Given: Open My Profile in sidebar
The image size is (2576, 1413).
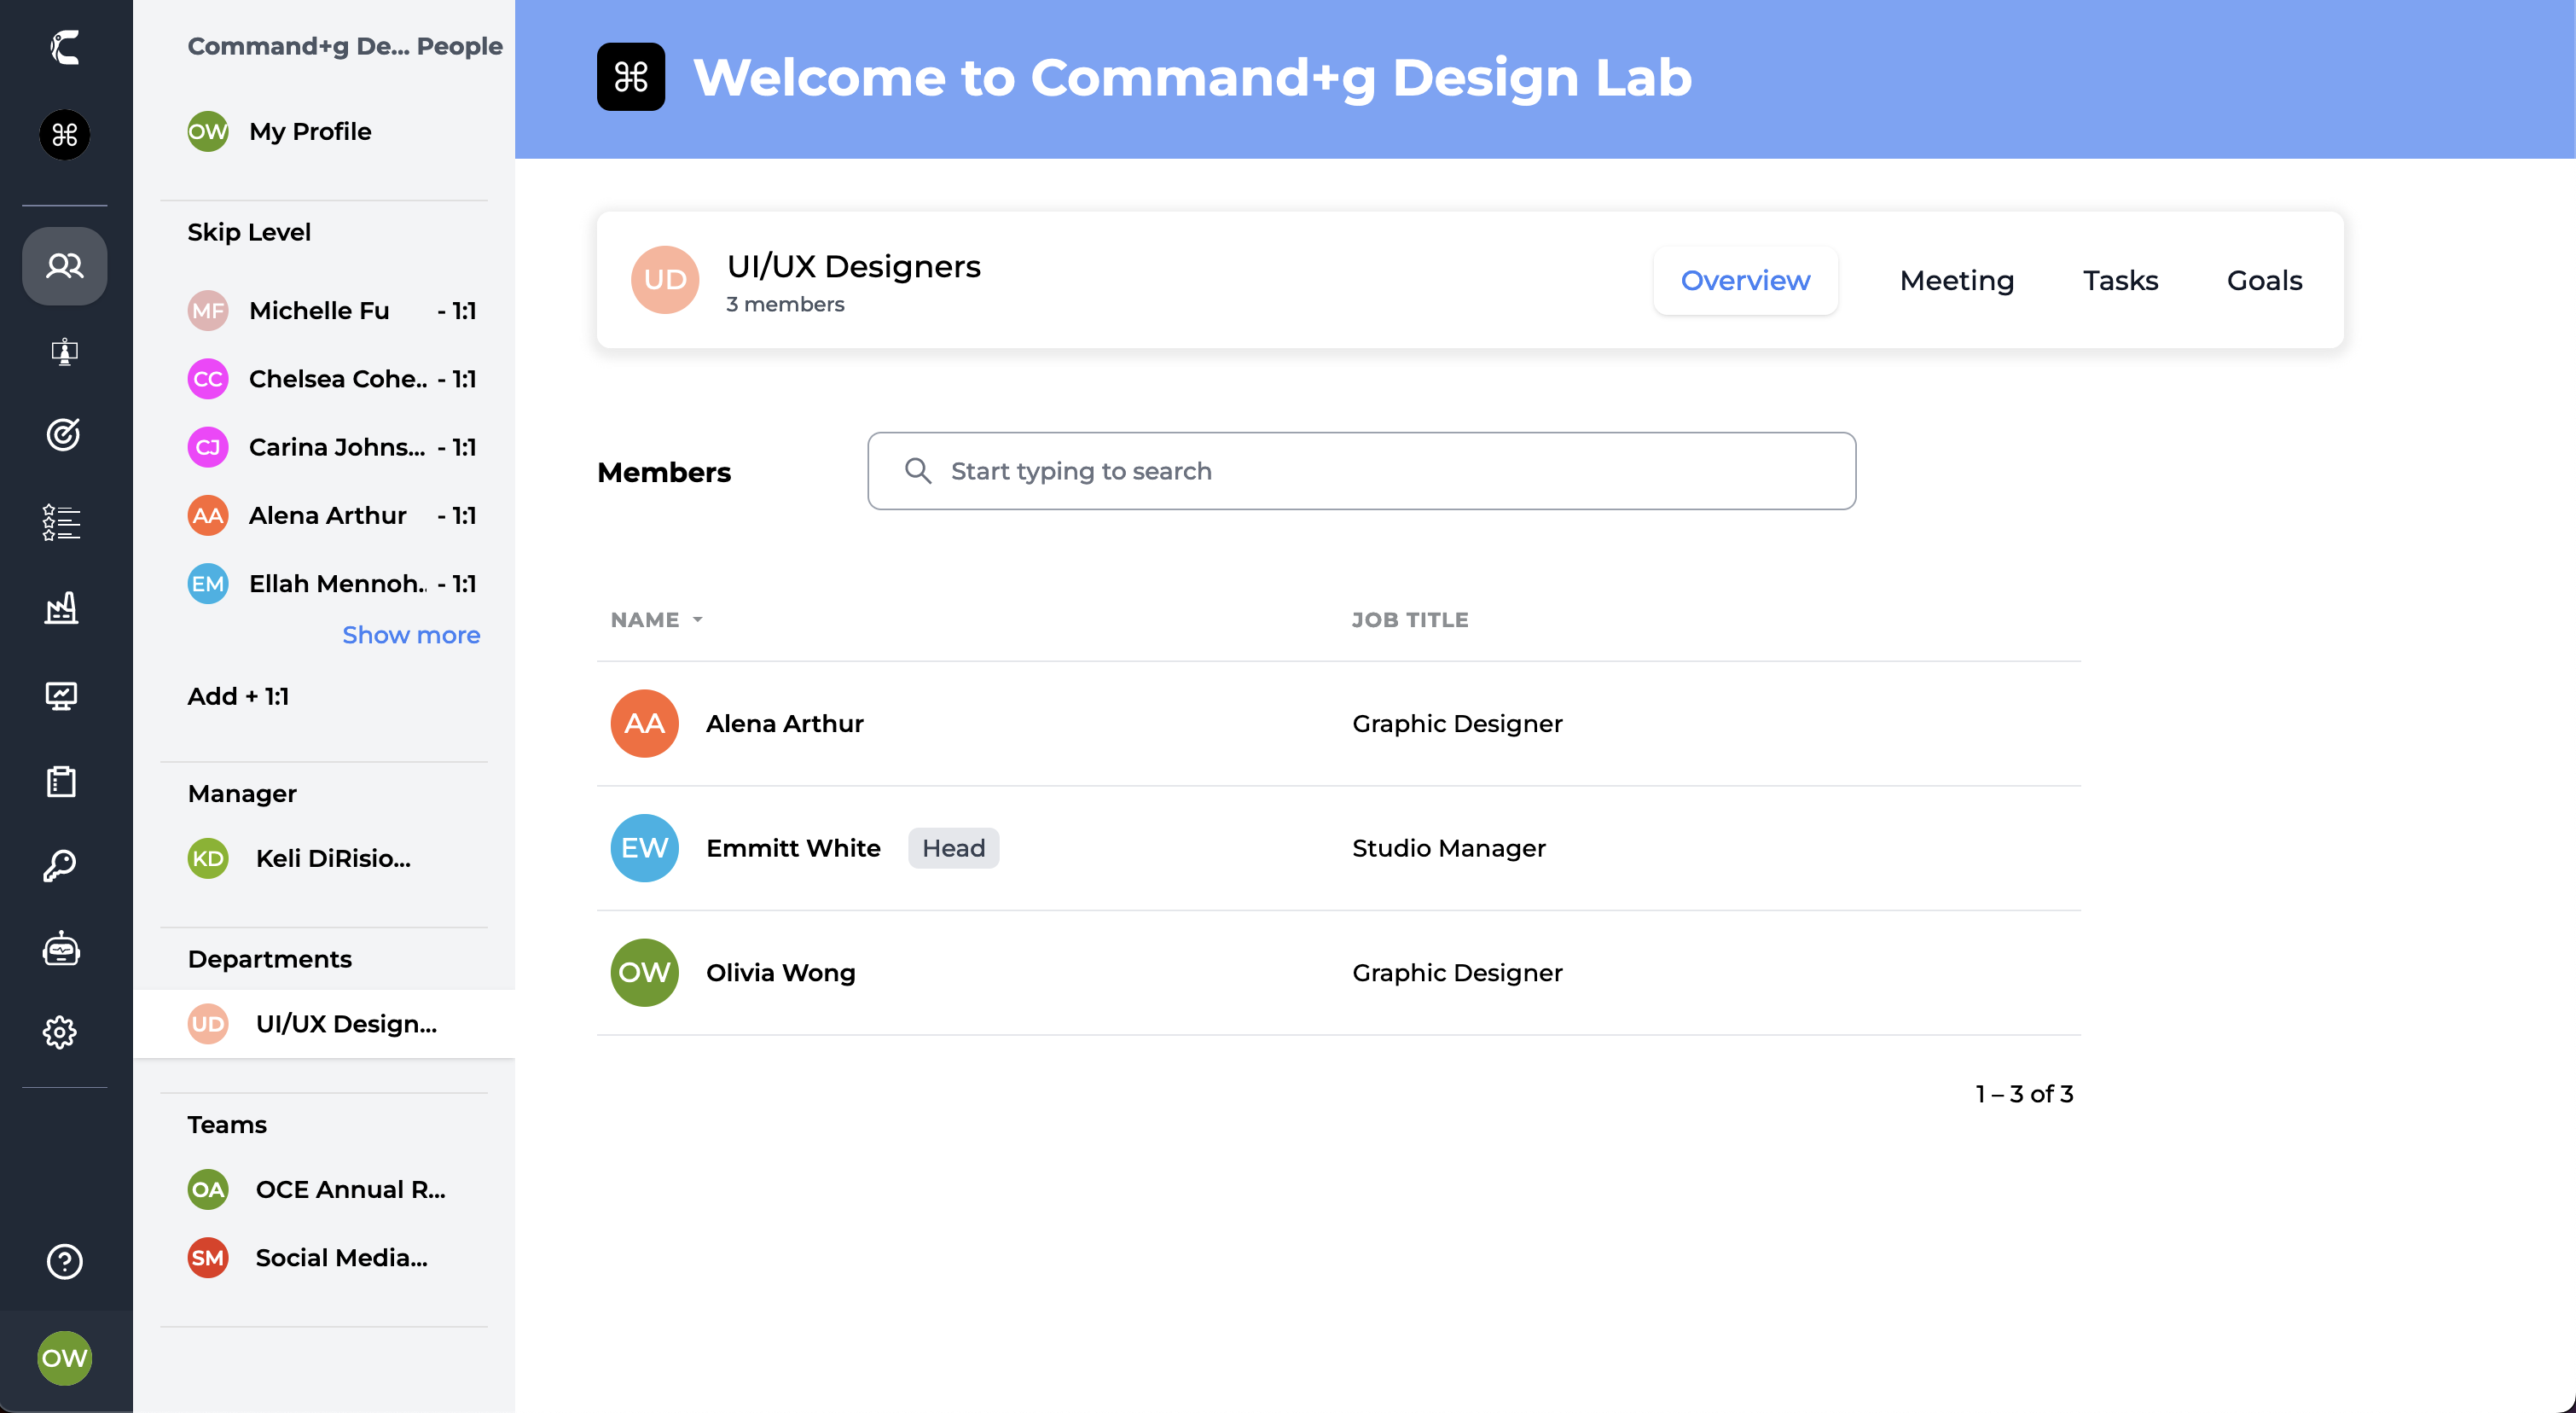Looking at the screenshot, I should tap(310, 131).
